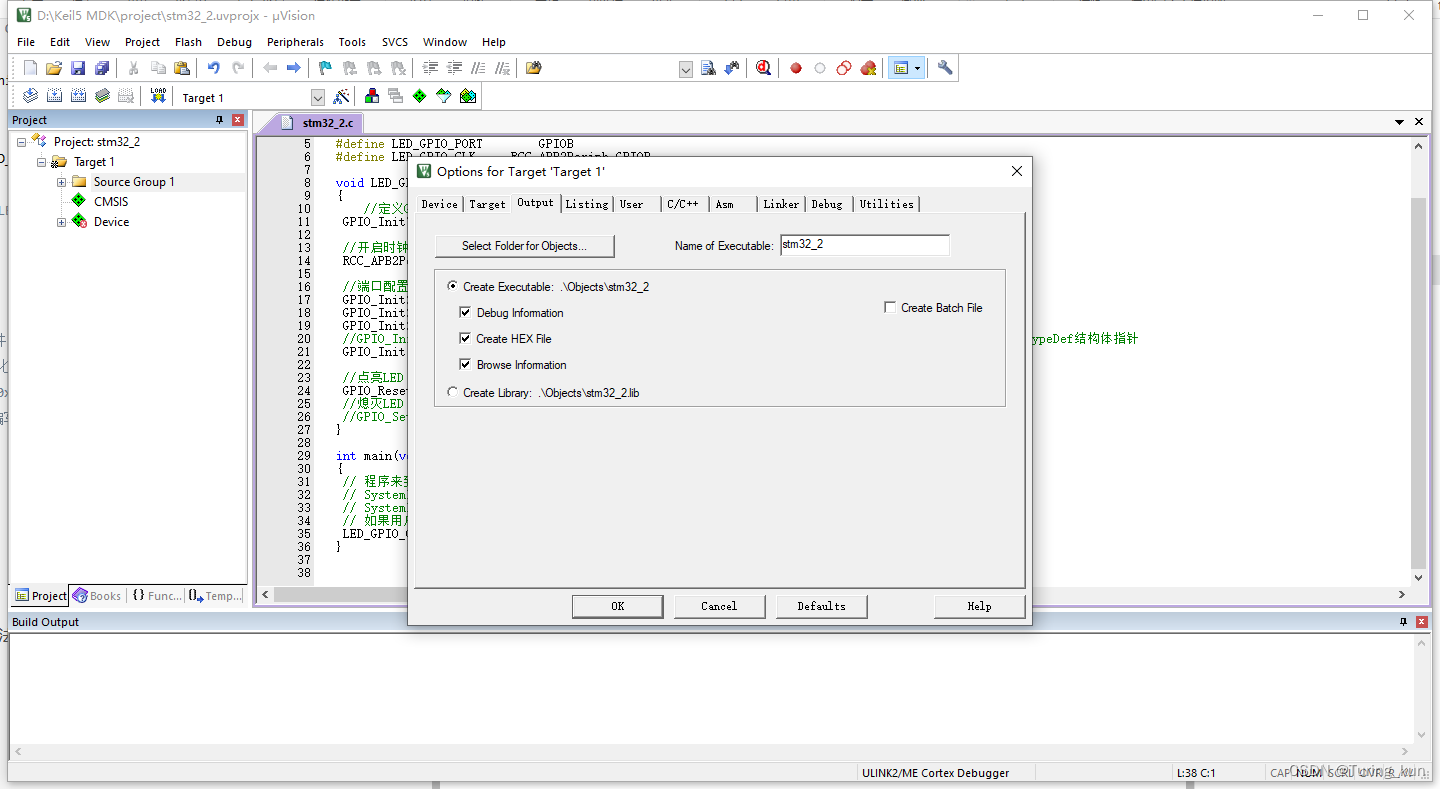Click Select Folder for Objects button
Image resolution: width=1440 pixels, height=789 pixels.
[524, 246]
